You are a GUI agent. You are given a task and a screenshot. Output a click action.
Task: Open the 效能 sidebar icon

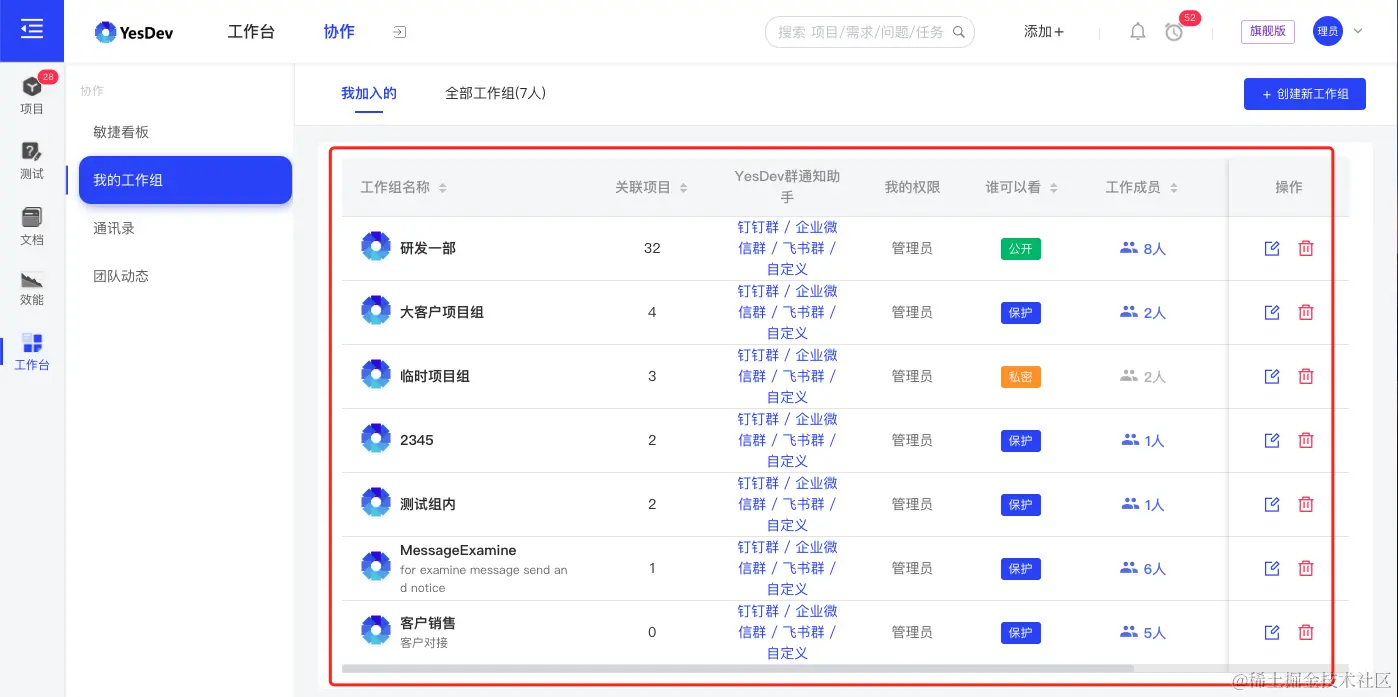coord(32,288)
